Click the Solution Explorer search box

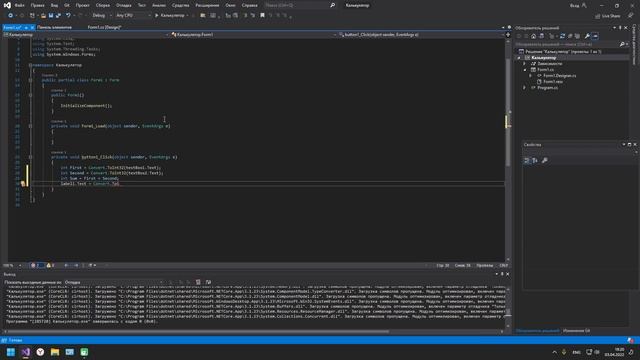pos(567,44)
